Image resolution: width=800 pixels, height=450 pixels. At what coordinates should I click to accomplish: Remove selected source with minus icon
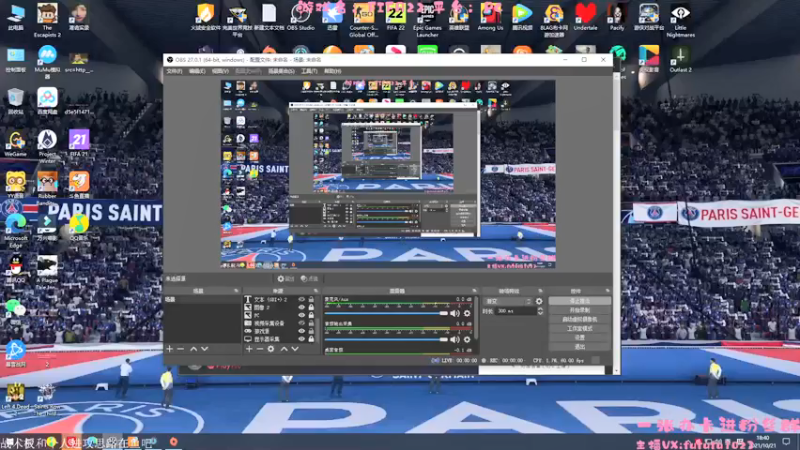point(260,349)
